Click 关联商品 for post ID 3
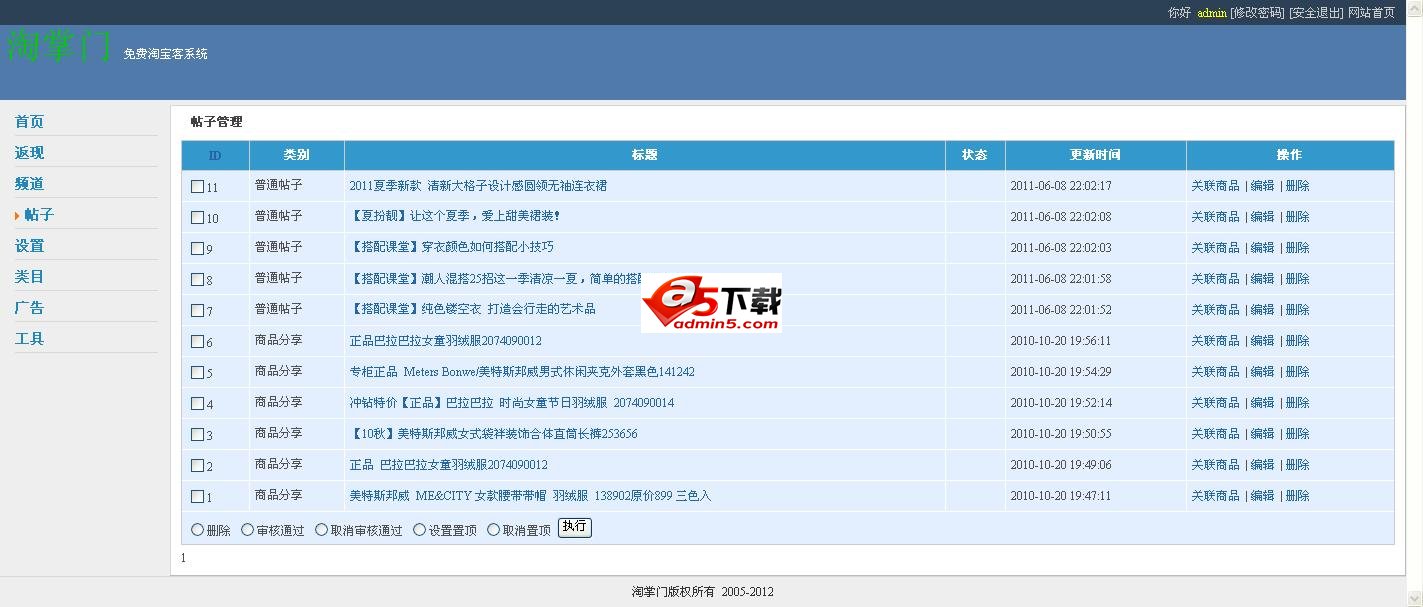This screenshot has width=1423, height=607. point(1215,434)
